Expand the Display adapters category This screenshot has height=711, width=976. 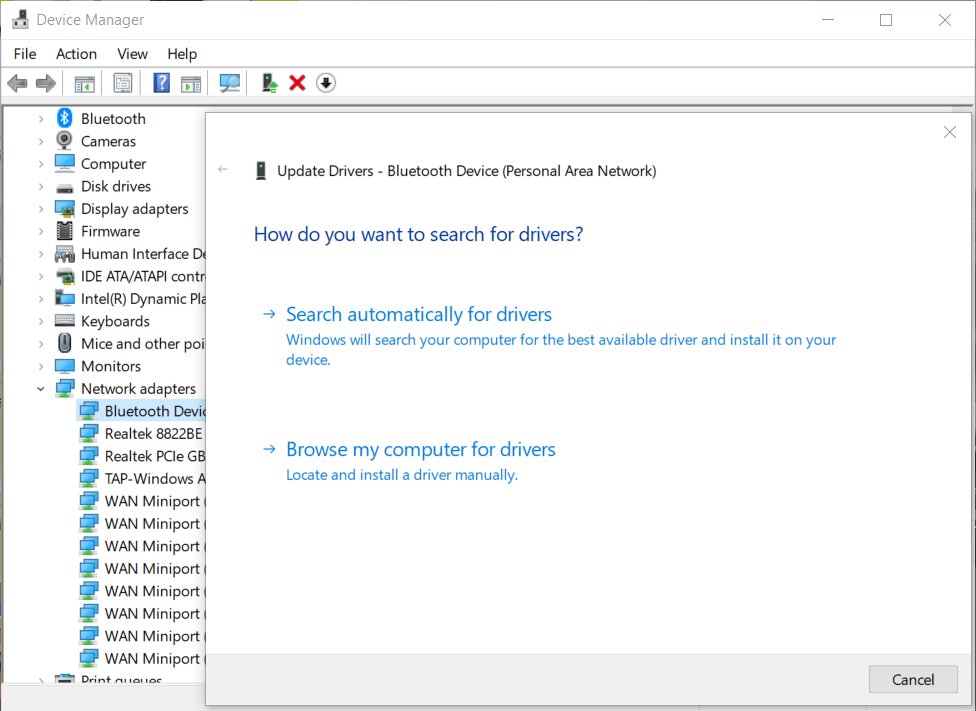pyautogui.click(x=42, y=208)
